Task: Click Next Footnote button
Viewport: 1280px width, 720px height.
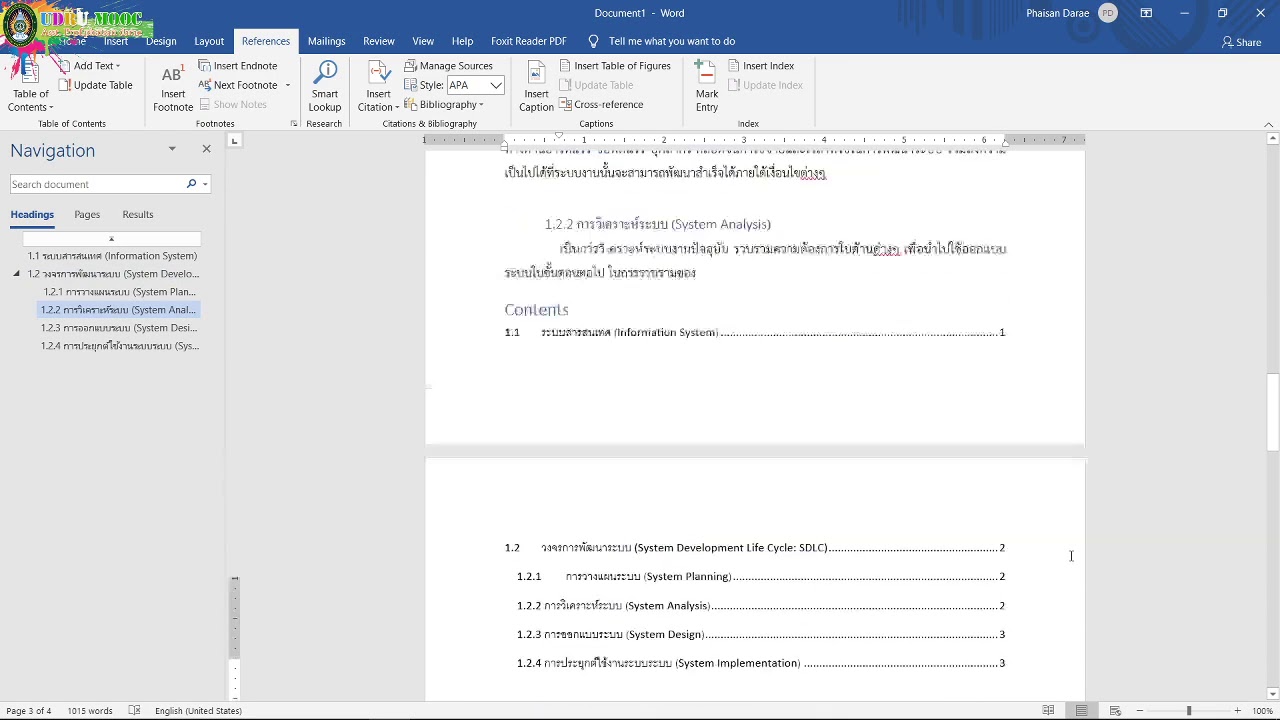Action: point(238,85)
